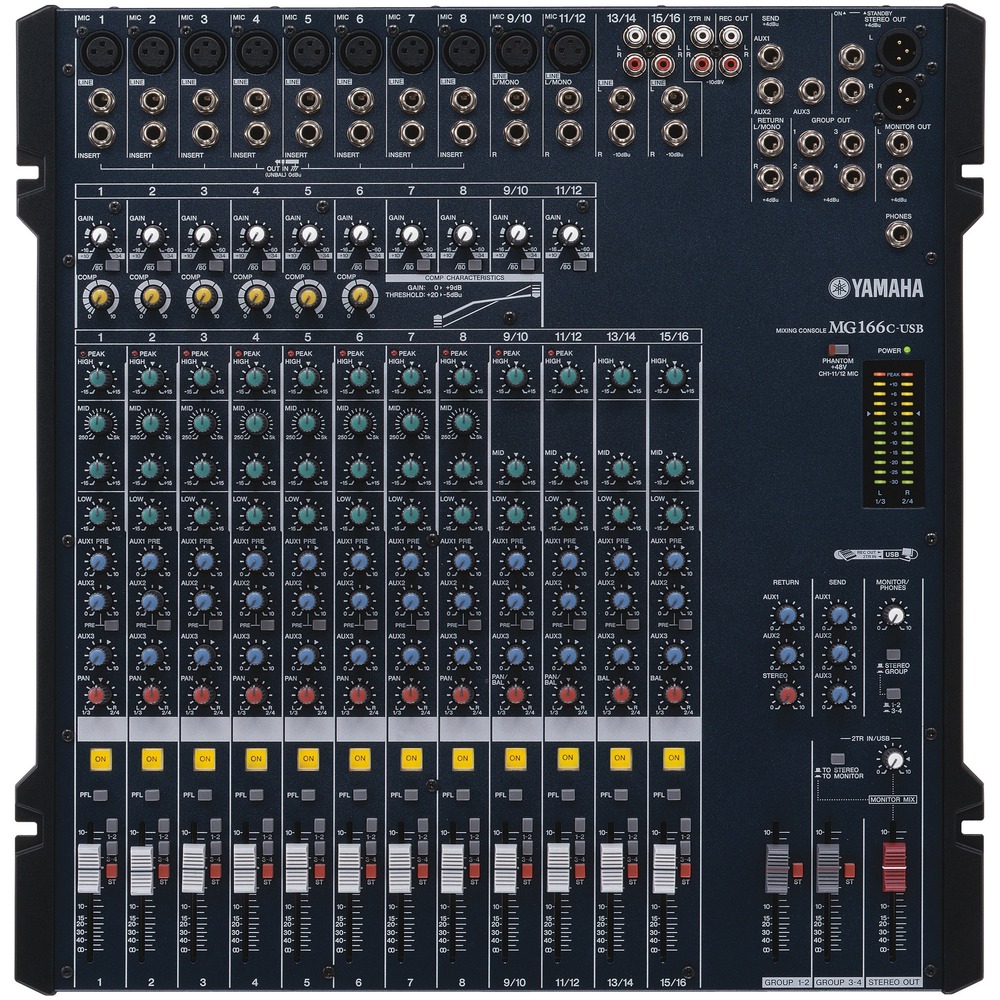Toggle the 1-2 / 3-4 group monitor switch
Screen dimensions: 1000x1000
pyautogui.click(x=893, y=693)
